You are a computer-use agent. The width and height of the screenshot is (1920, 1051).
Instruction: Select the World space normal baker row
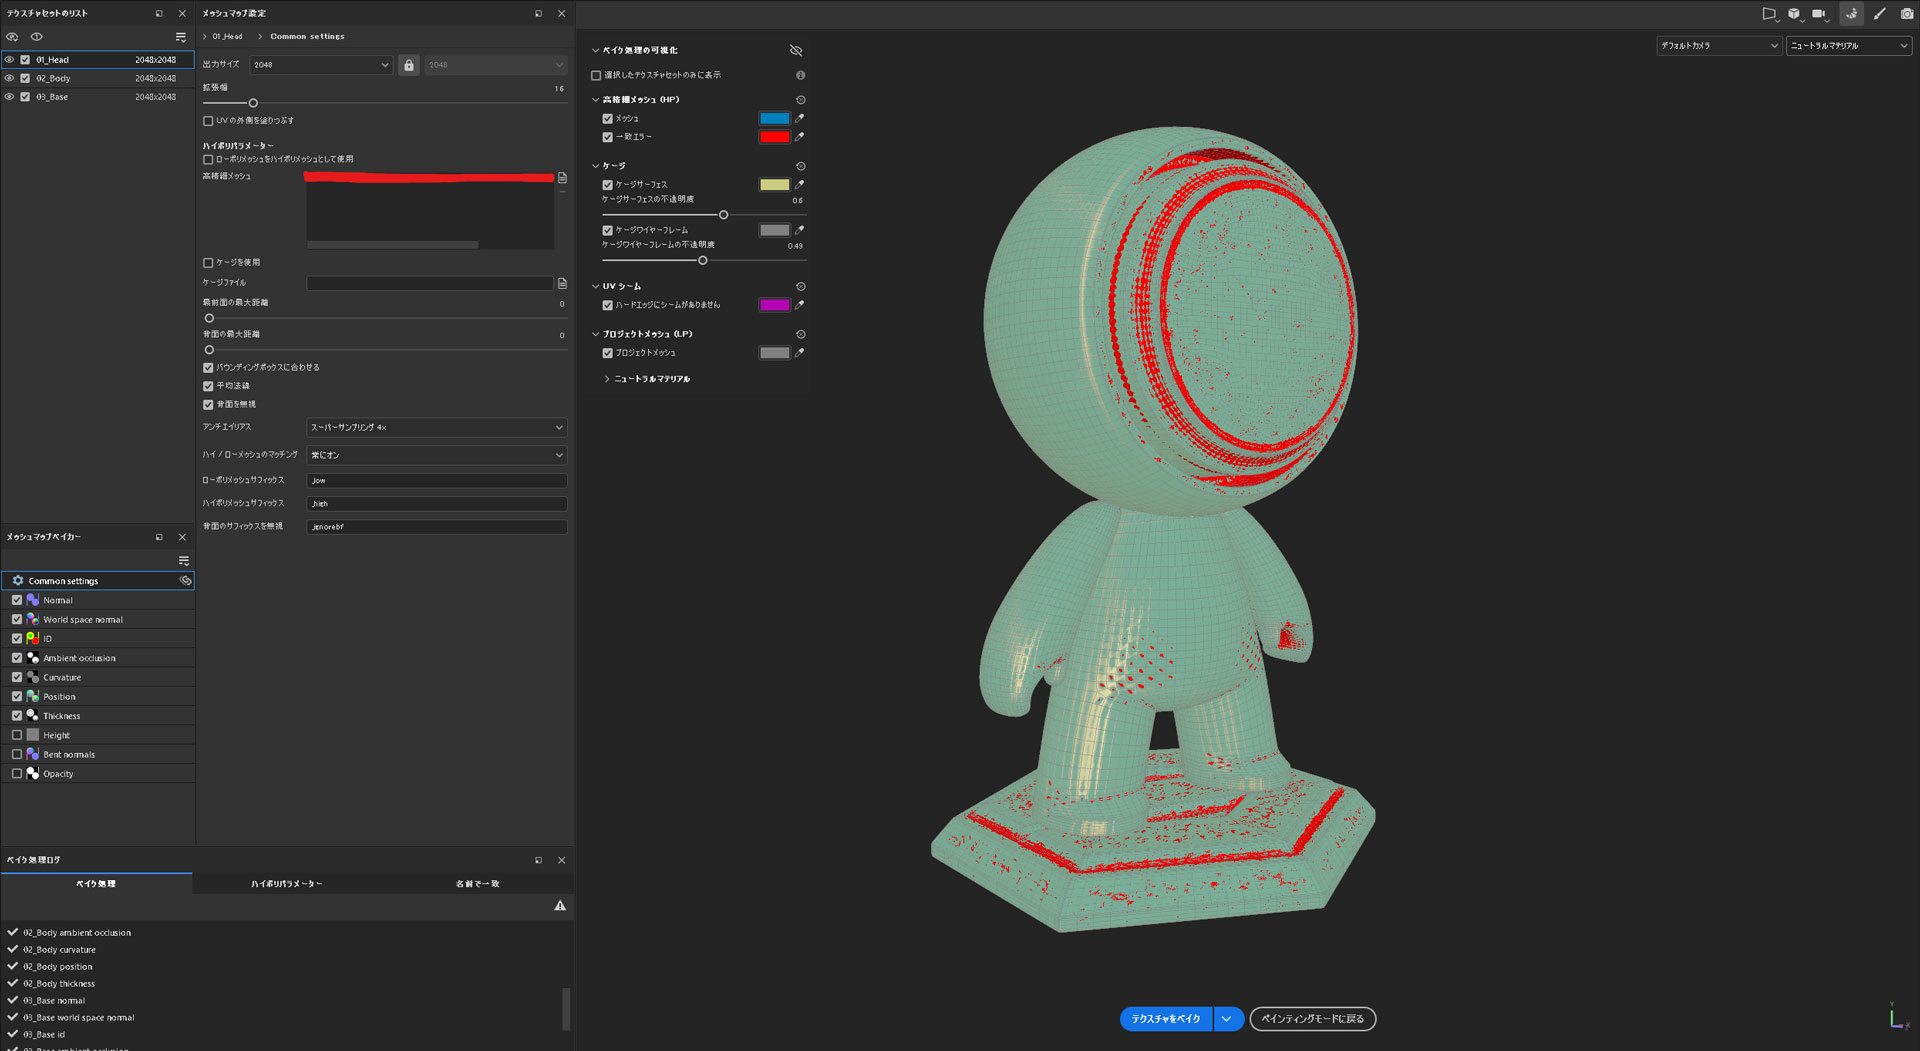(97, 620)
